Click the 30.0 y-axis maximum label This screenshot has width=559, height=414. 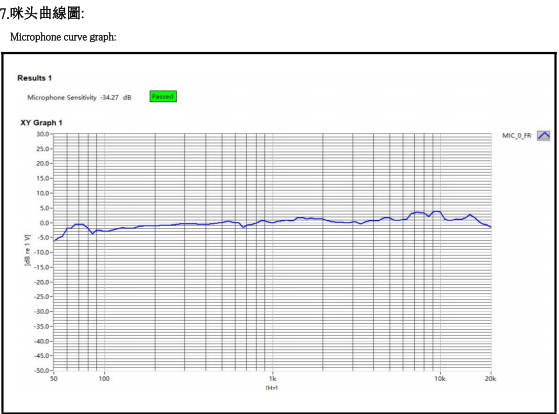(x=42, y=134)
